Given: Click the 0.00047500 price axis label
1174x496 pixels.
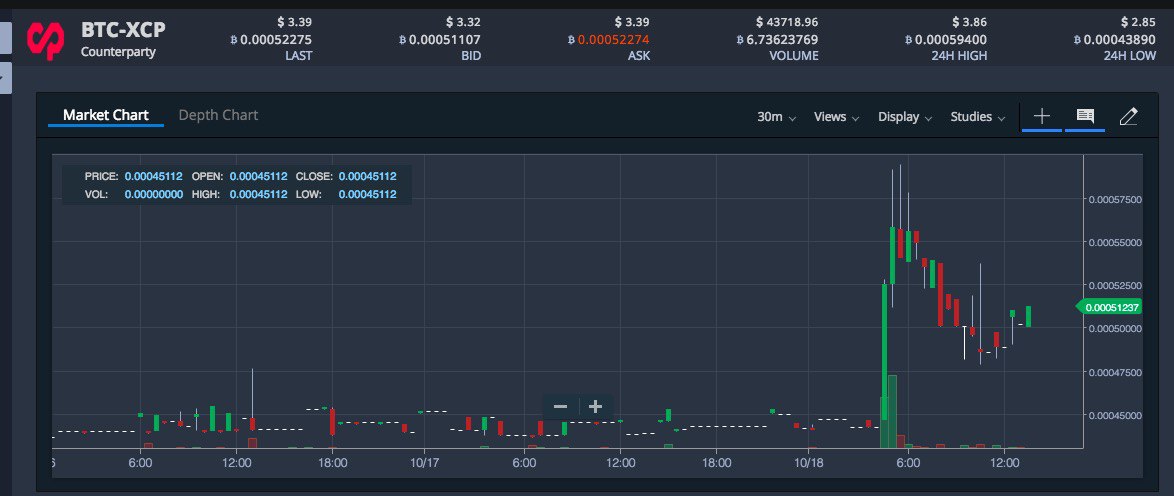Looking at the screenshot, I should [x=1115, y=372].
